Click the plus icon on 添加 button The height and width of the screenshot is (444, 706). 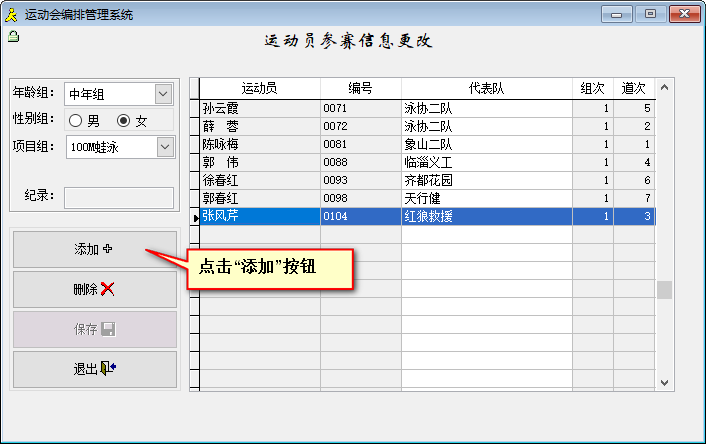[108, 249]
